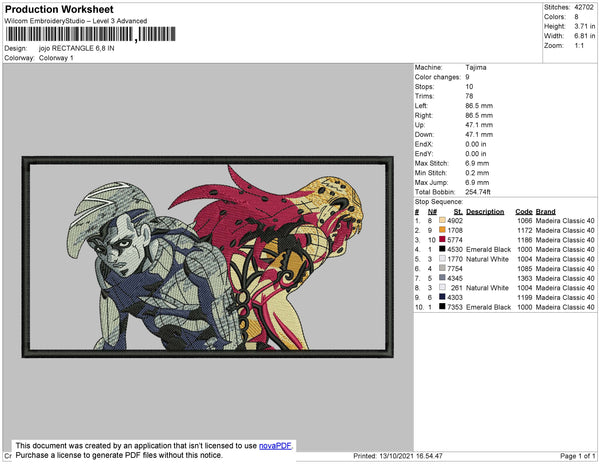Select the height value 3.71 in

(585, 26)
